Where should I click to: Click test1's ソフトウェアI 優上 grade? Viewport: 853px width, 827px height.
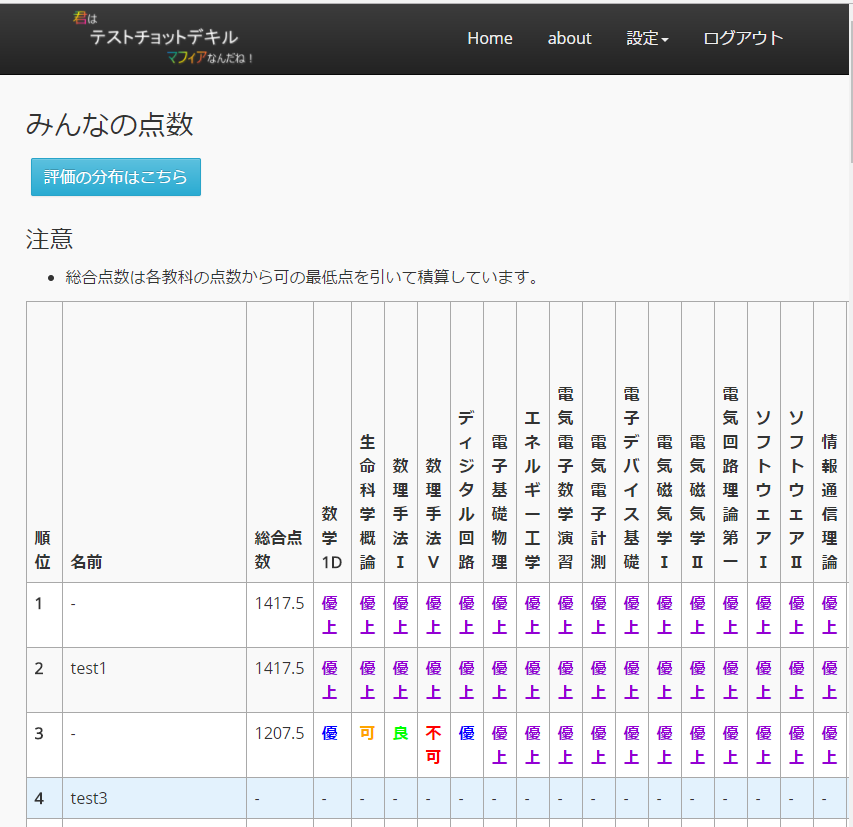tap(763, 680)
